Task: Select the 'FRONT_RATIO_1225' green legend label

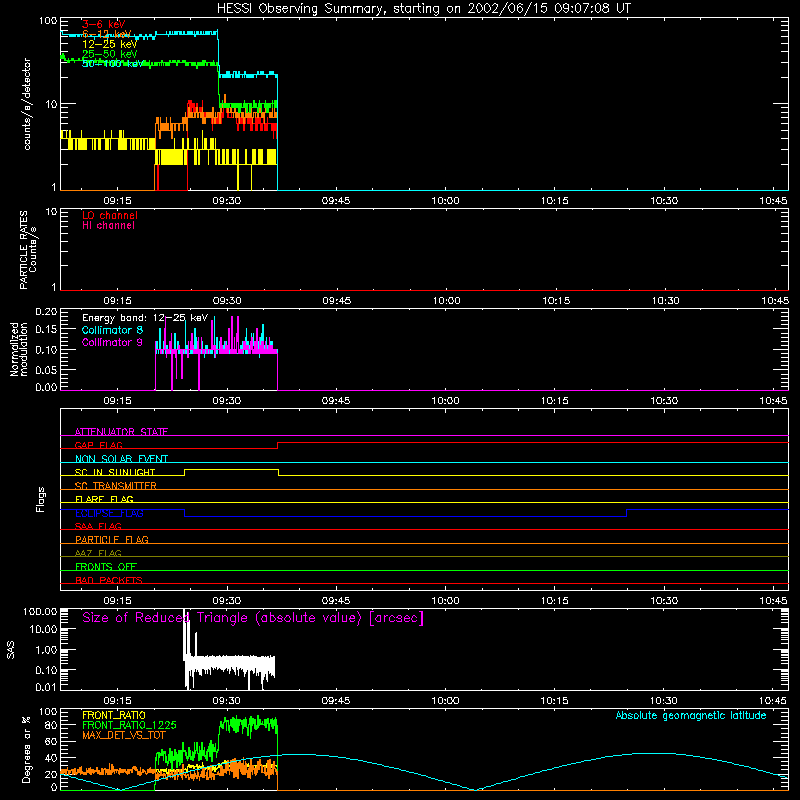Action: [129, 725]
